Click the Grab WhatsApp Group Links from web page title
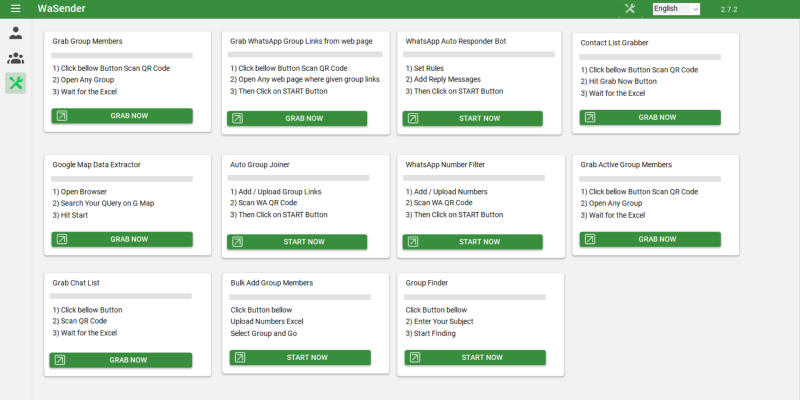The height and width of the screenshot is (400, 800). pos(301,41)
